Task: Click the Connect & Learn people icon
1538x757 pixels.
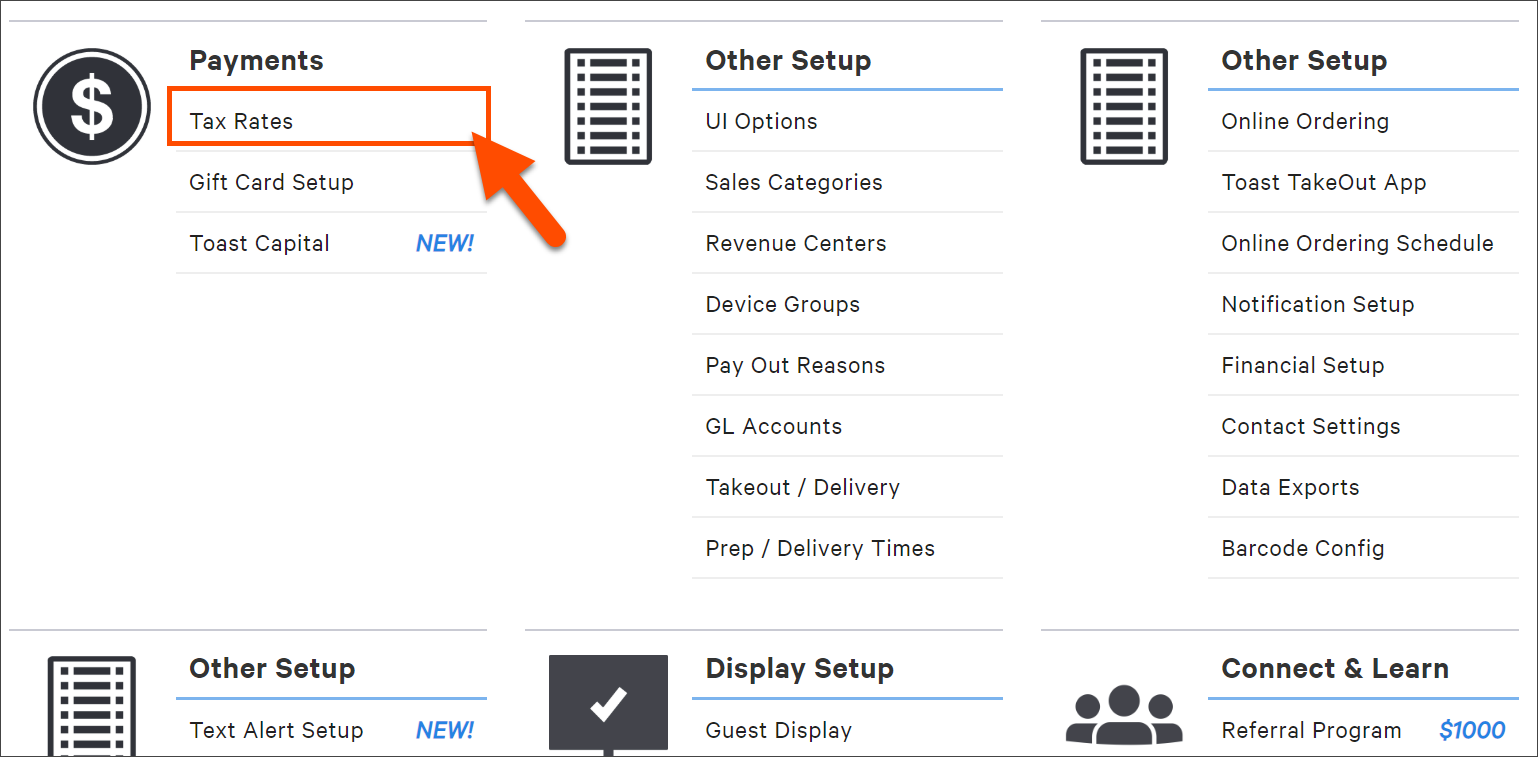Action: (x=1123, y=714)
